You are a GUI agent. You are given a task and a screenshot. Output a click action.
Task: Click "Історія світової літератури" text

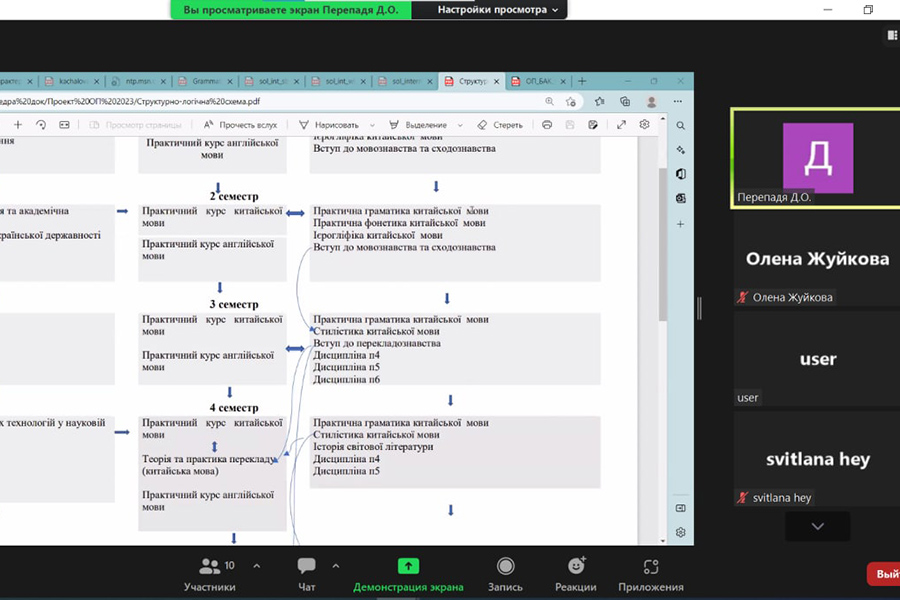click(373, 447)
